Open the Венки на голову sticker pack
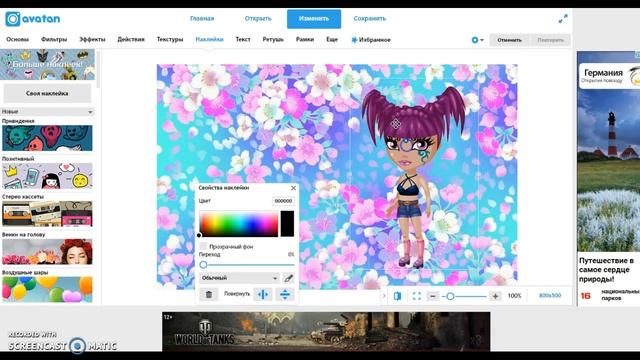The height and width of the screenshot is (360, 640). (x=47, y=251)
